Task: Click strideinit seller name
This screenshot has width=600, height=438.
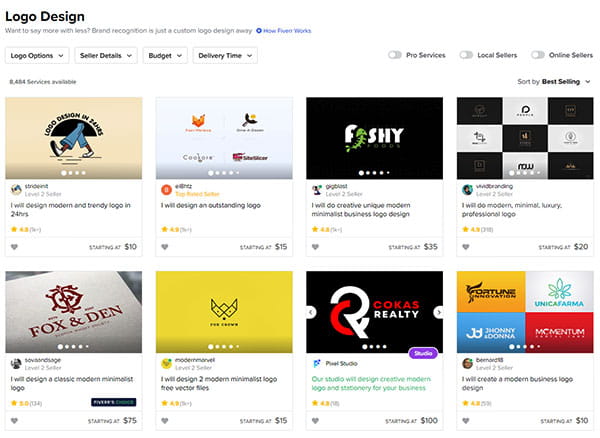Action: [36, 186]
